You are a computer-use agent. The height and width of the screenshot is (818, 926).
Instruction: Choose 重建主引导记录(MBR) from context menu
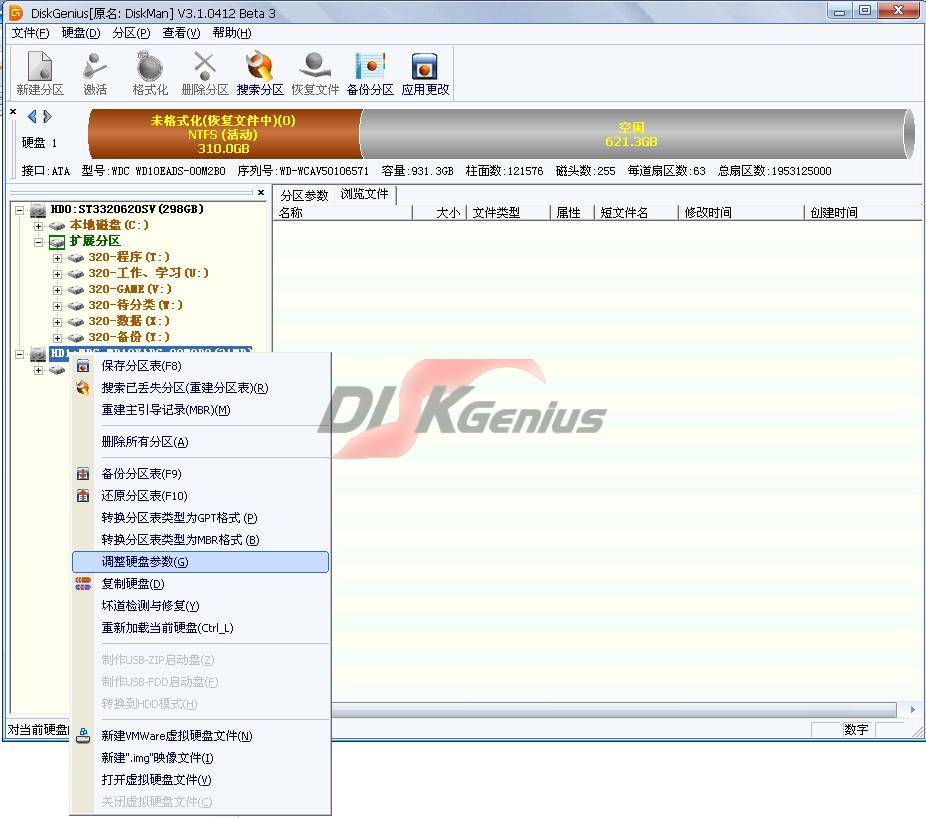[x=200, y=410]
